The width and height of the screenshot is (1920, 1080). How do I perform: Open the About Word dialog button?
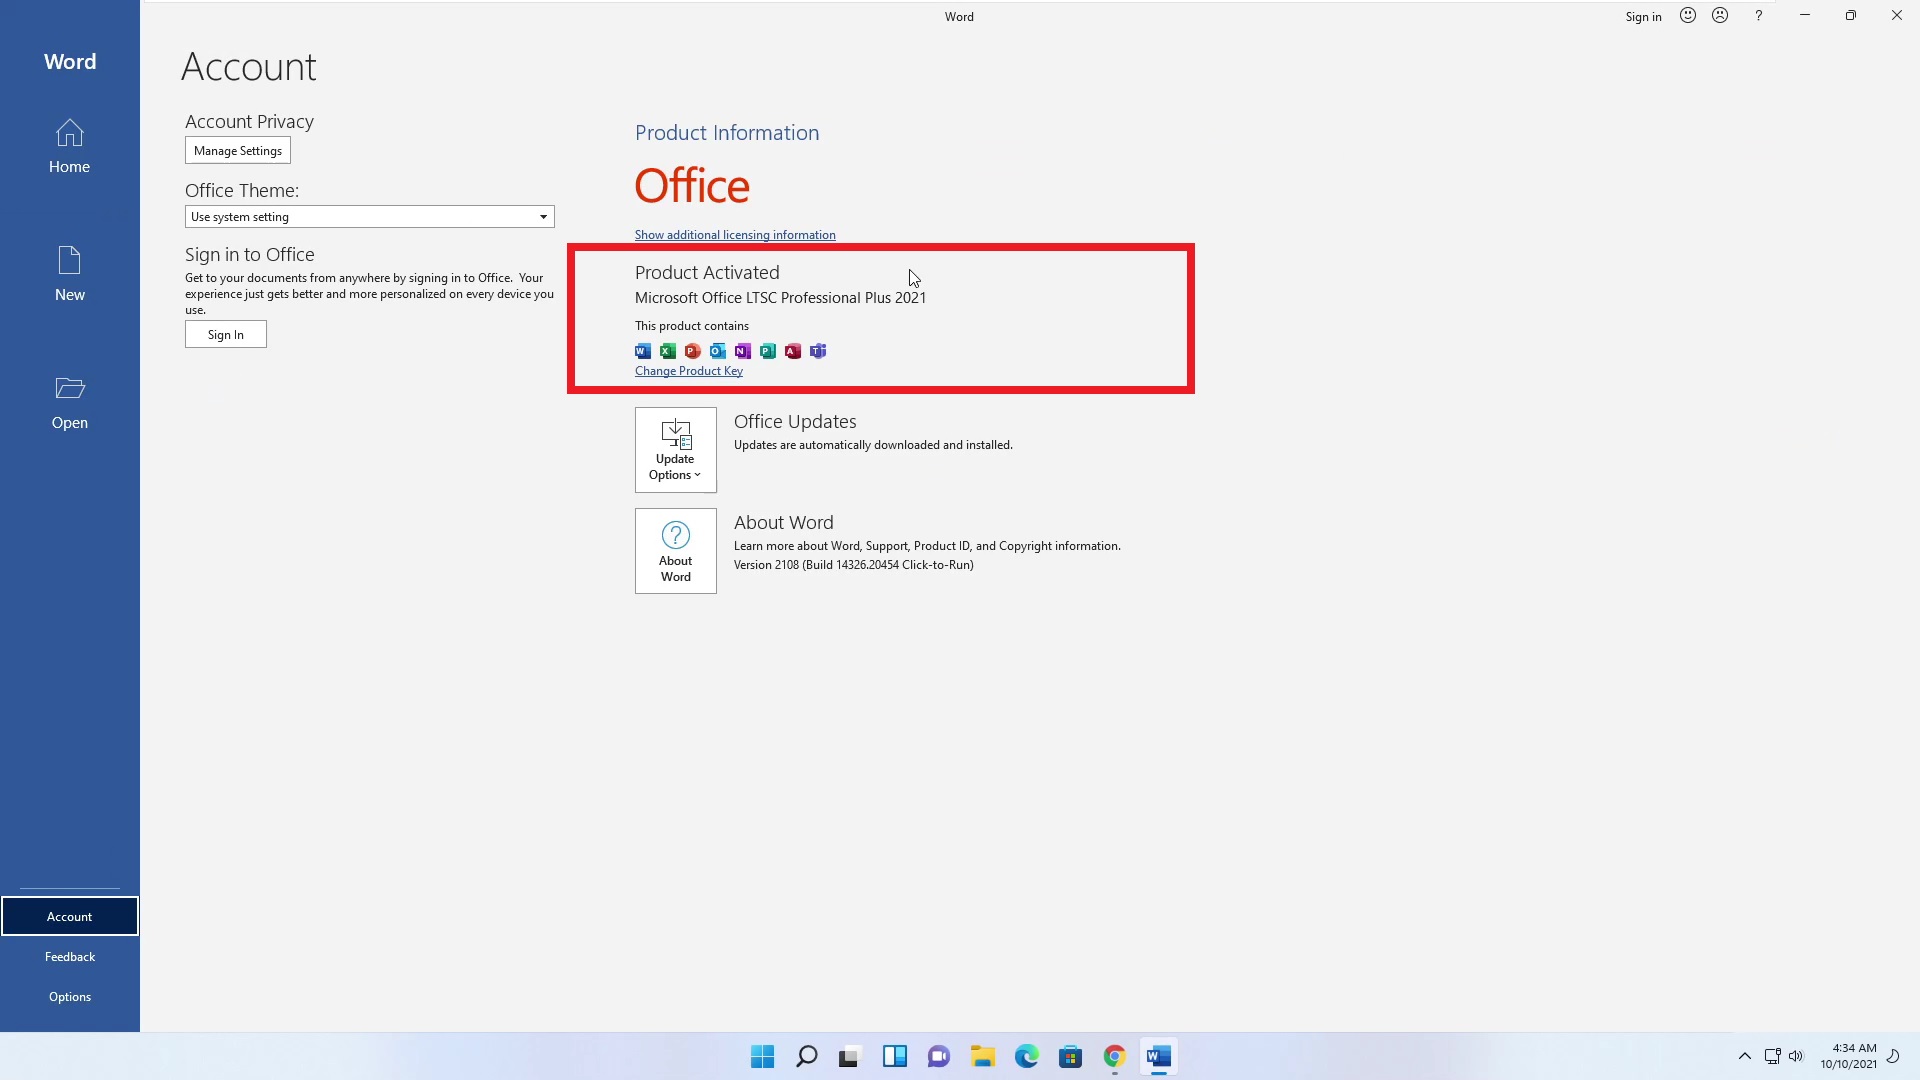676,551
